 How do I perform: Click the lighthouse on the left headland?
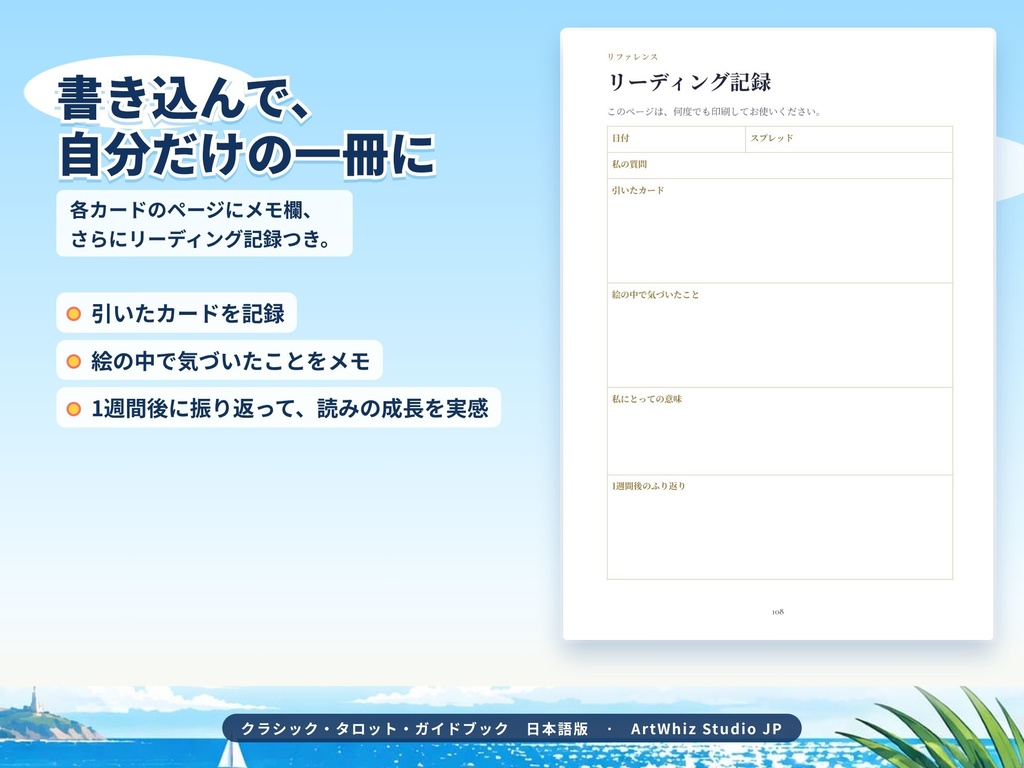(x=35, y=700)
